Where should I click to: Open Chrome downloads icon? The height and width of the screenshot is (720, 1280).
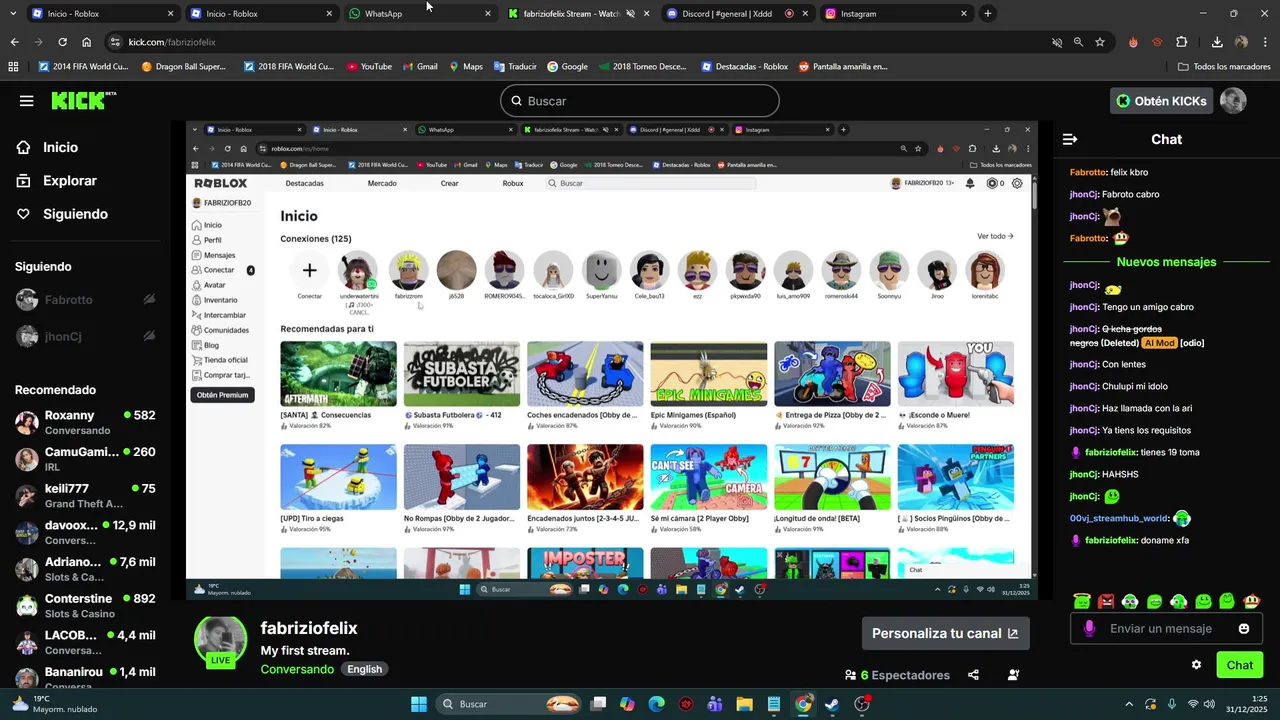pos(1217,42)
